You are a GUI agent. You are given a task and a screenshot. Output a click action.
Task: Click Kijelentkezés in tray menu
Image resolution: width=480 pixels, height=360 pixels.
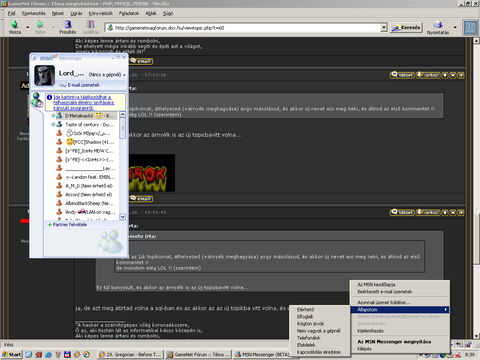[x=400, y=331]
